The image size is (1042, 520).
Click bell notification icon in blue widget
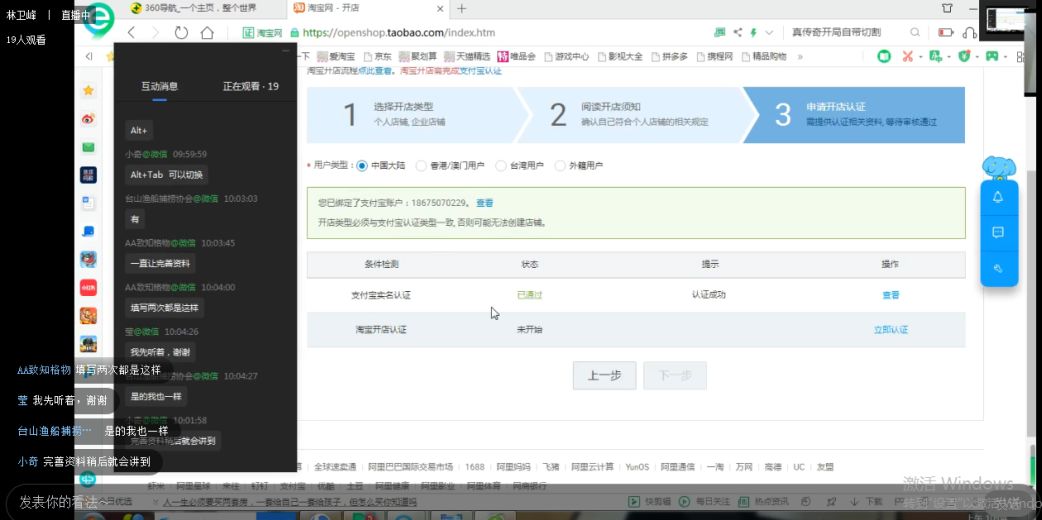[997, 197]
